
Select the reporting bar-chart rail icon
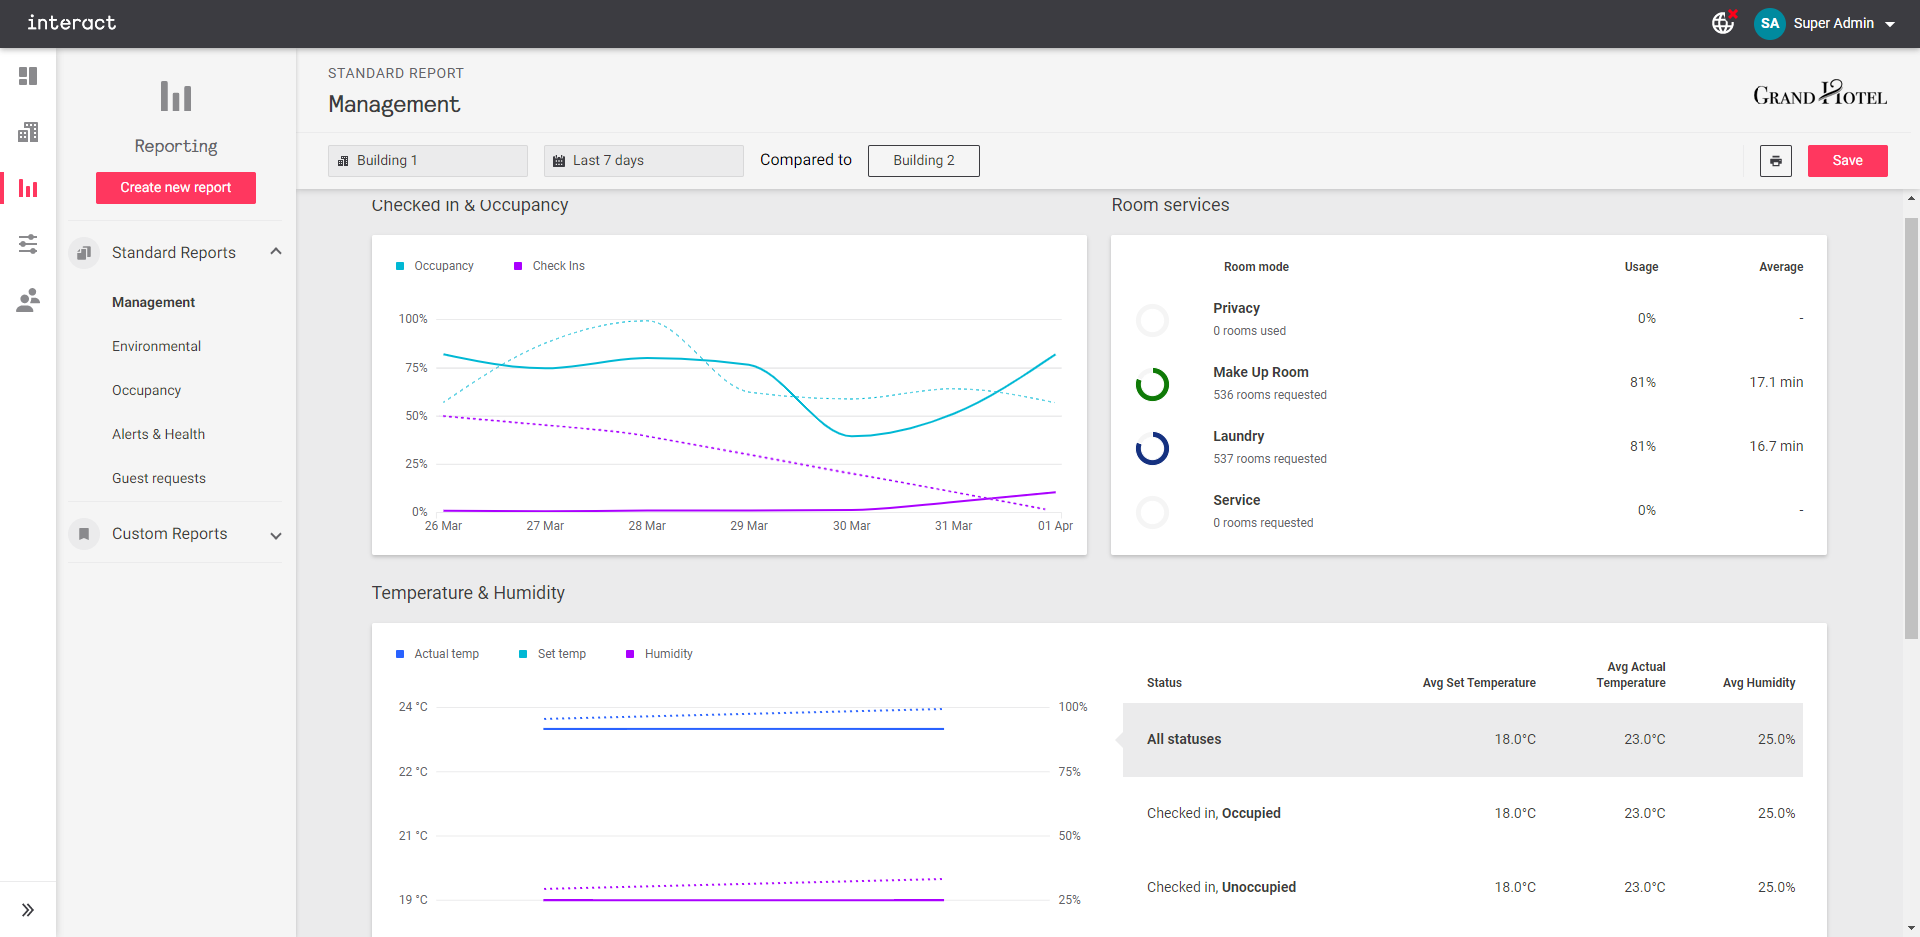tap(28, 188)
